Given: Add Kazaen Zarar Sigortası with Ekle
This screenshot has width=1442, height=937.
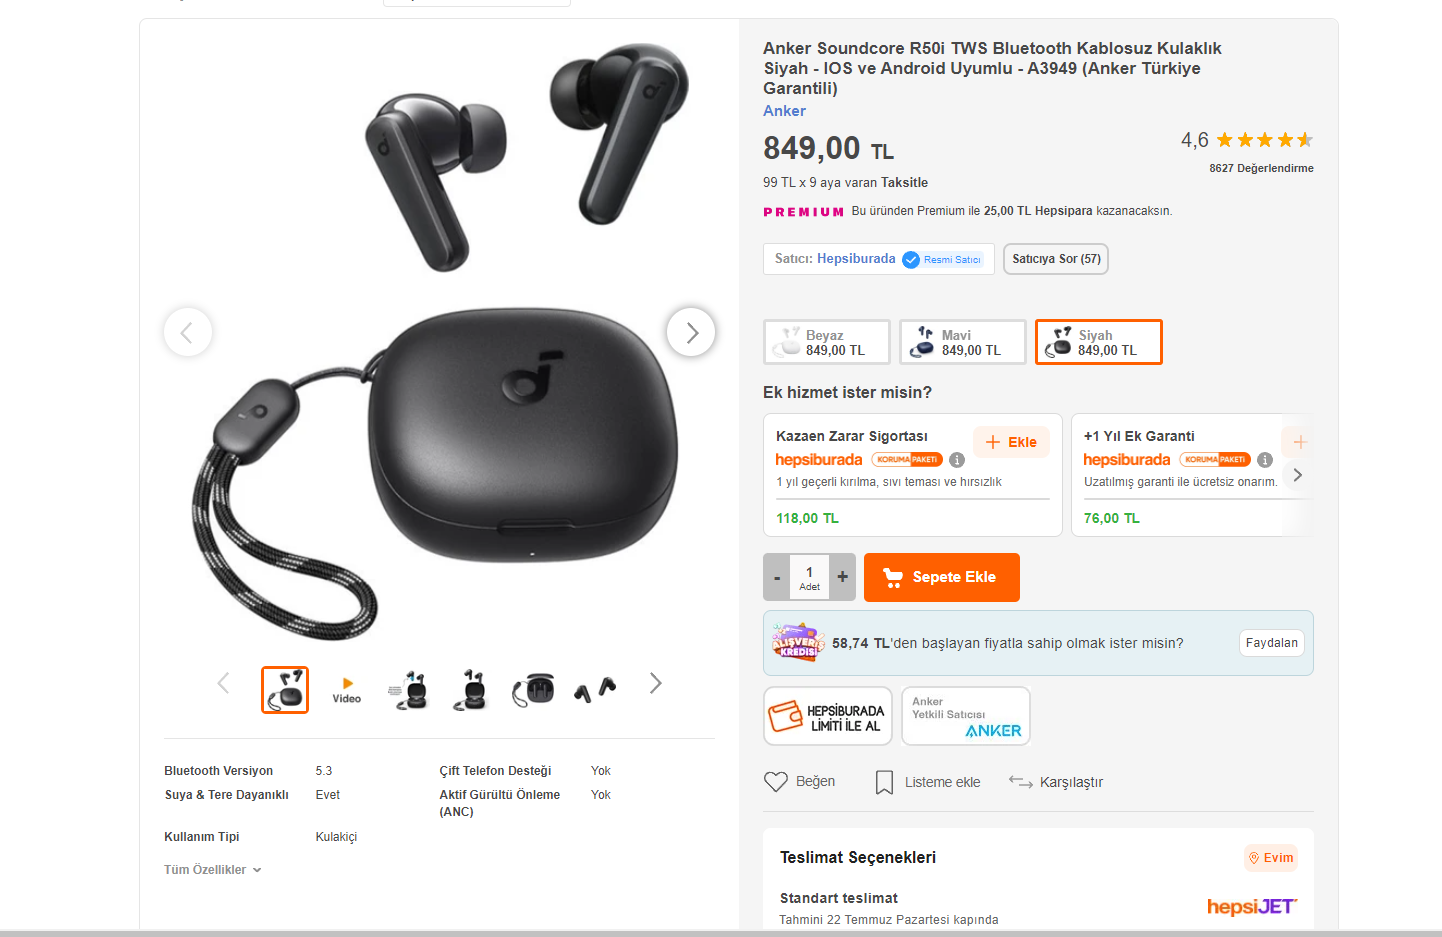Looking at the screenshot, I should pyautogui.click(x=1011, y=442).
